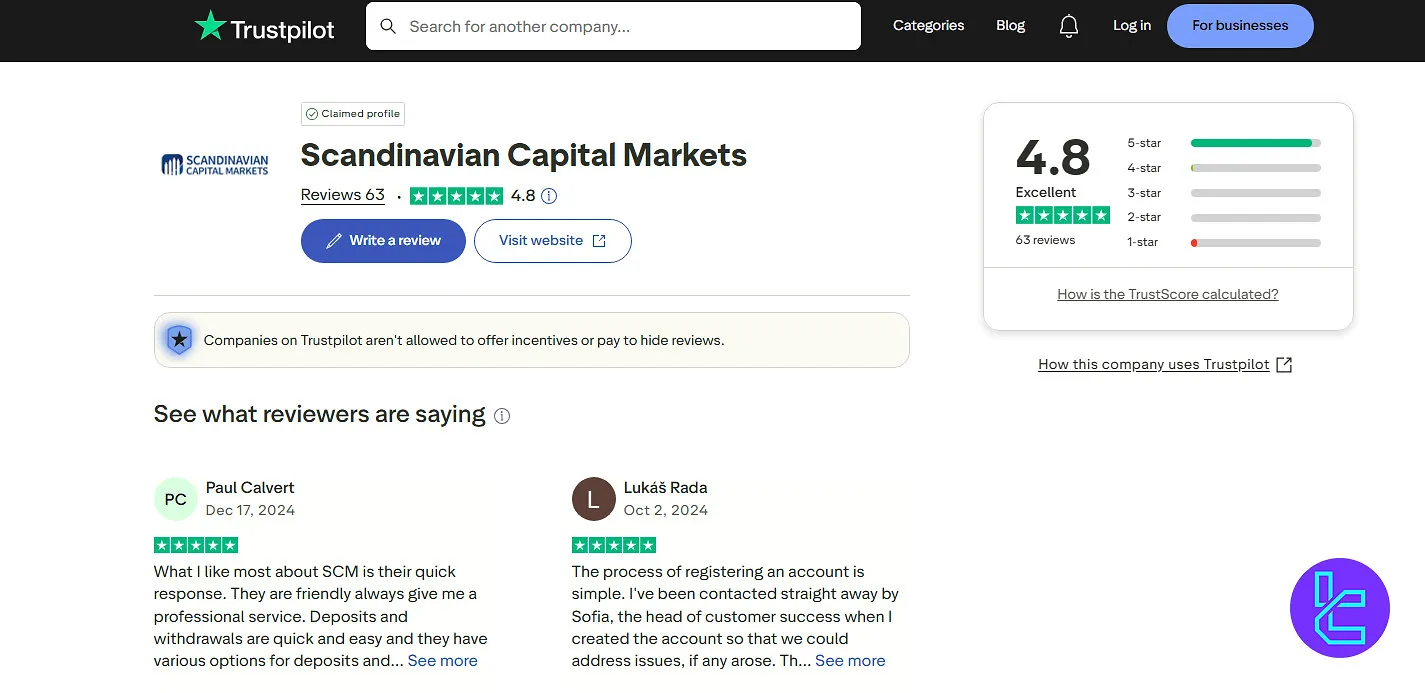Select Paul Calvert's five-star rating
1425x693 pixels.
tap(196, 544)
